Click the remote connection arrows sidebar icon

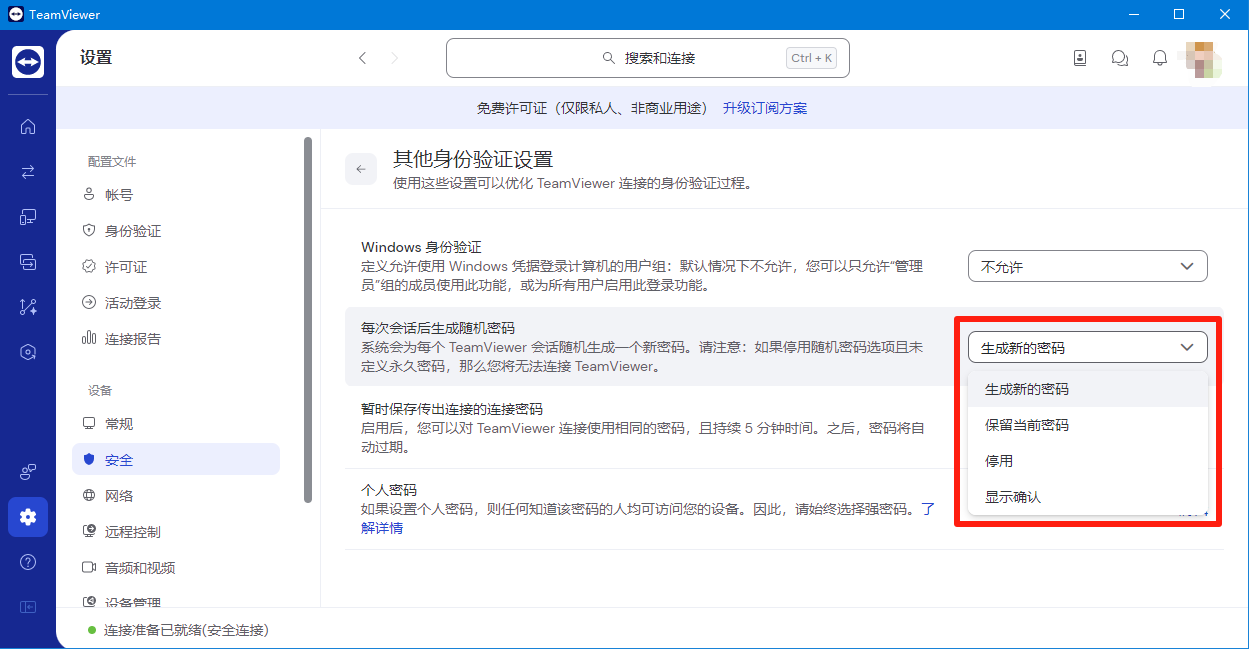pyautogui.click(x=28, y=171)
